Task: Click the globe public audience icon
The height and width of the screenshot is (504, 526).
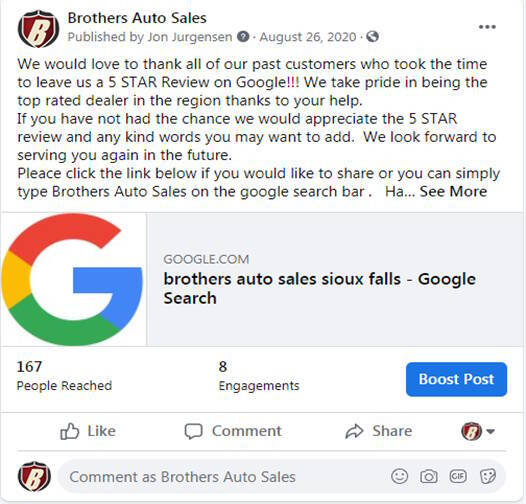Action: tap(372, 37)
